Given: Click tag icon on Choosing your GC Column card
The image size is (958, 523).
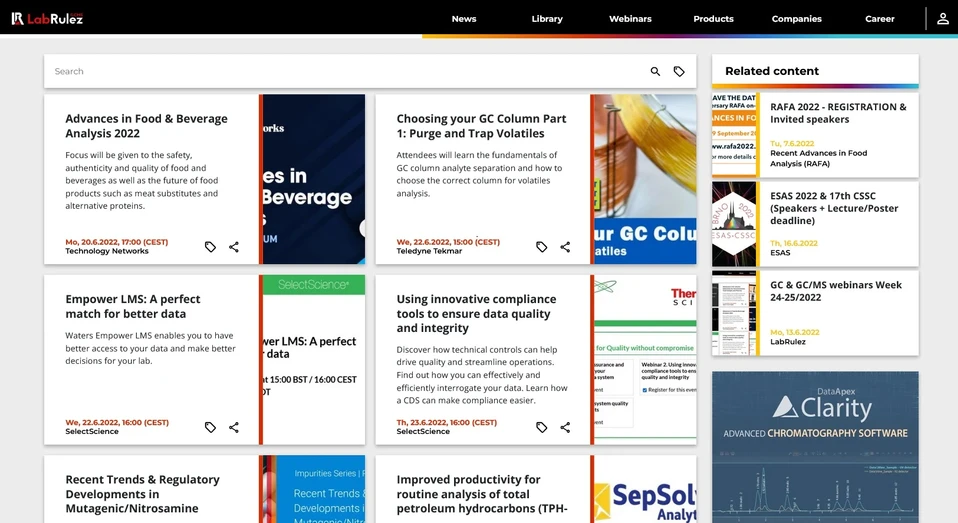Looking at the screenshot, I should (541, 247).
